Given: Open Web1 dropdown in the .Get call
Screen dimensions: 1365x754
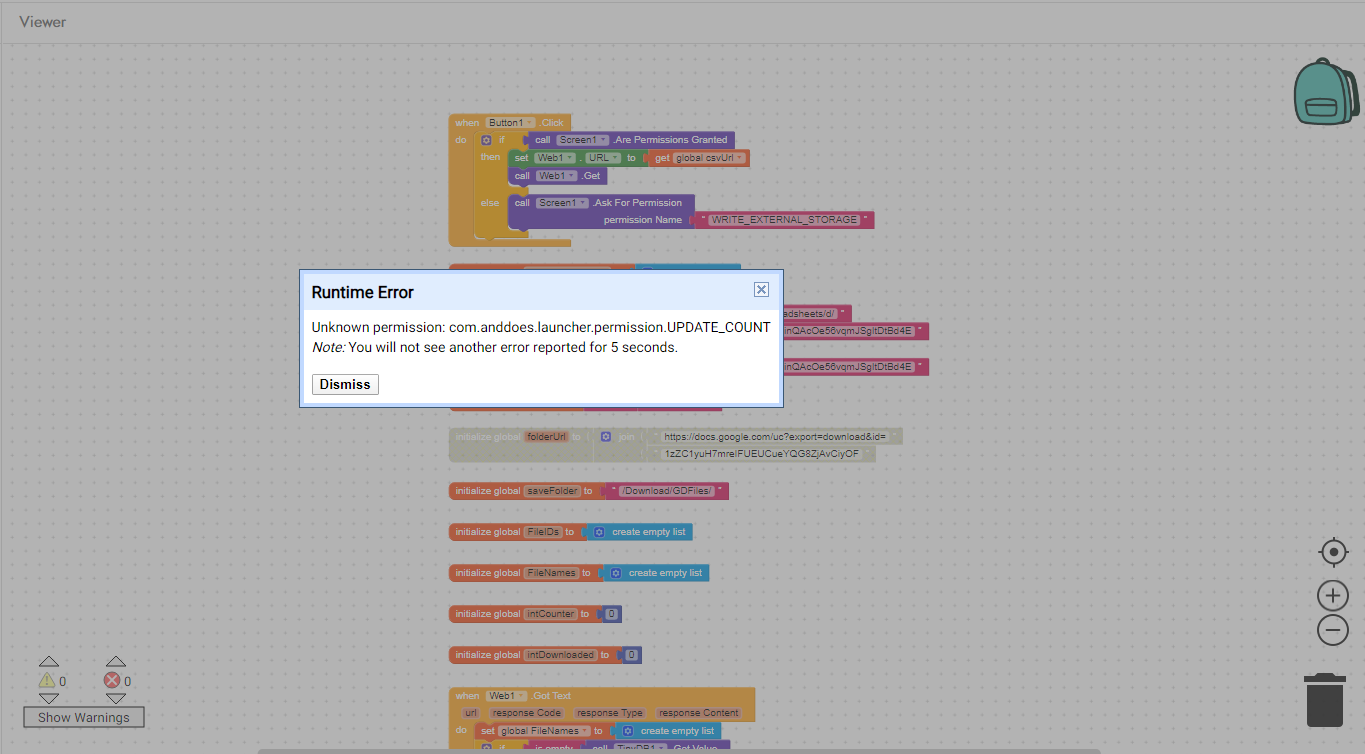Looking at the screenshot, I should [557, 176].
